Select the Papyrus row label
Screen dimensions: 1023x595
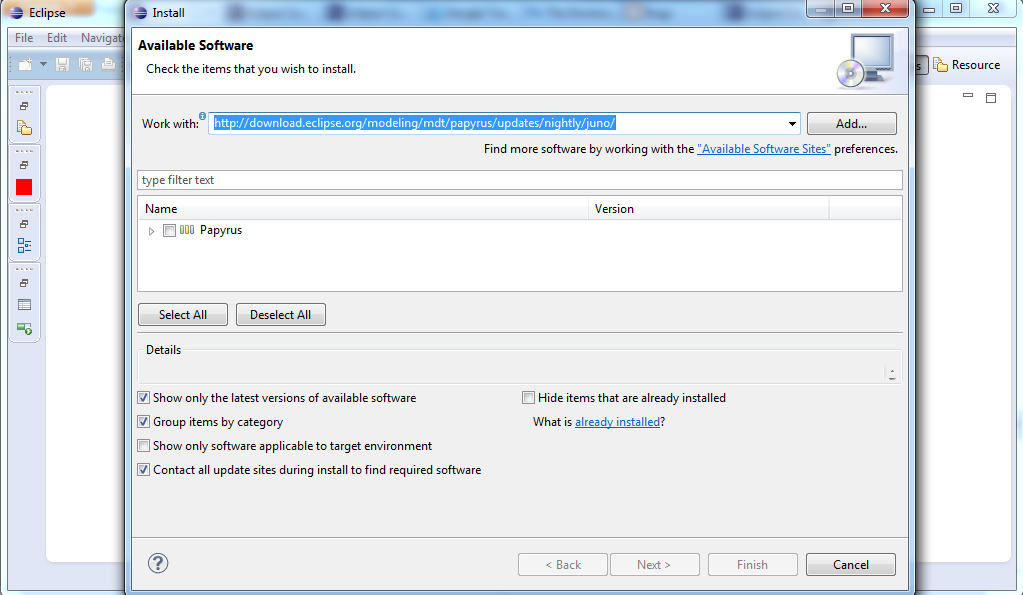click(221, 230)
